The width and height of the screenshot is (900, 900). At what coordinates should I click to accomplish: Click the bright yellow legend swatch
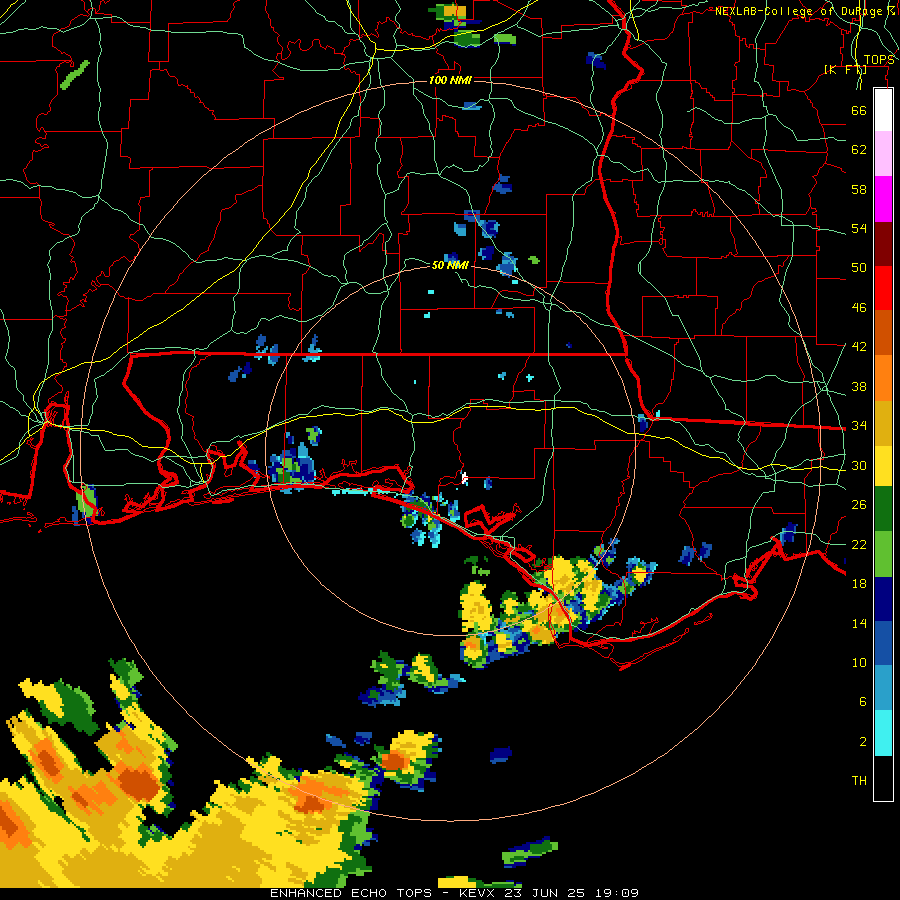point(883,466)
